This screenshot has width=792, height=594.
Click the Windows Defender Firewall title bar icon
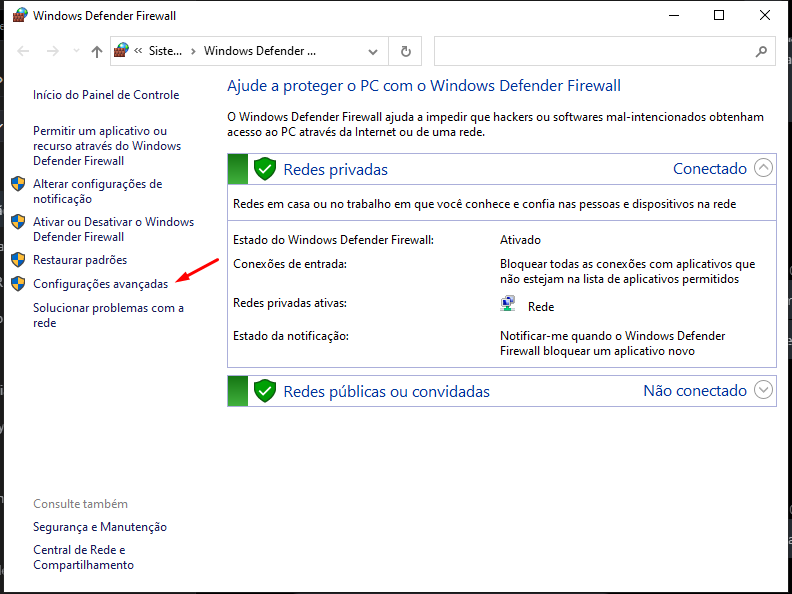(20, 15)
